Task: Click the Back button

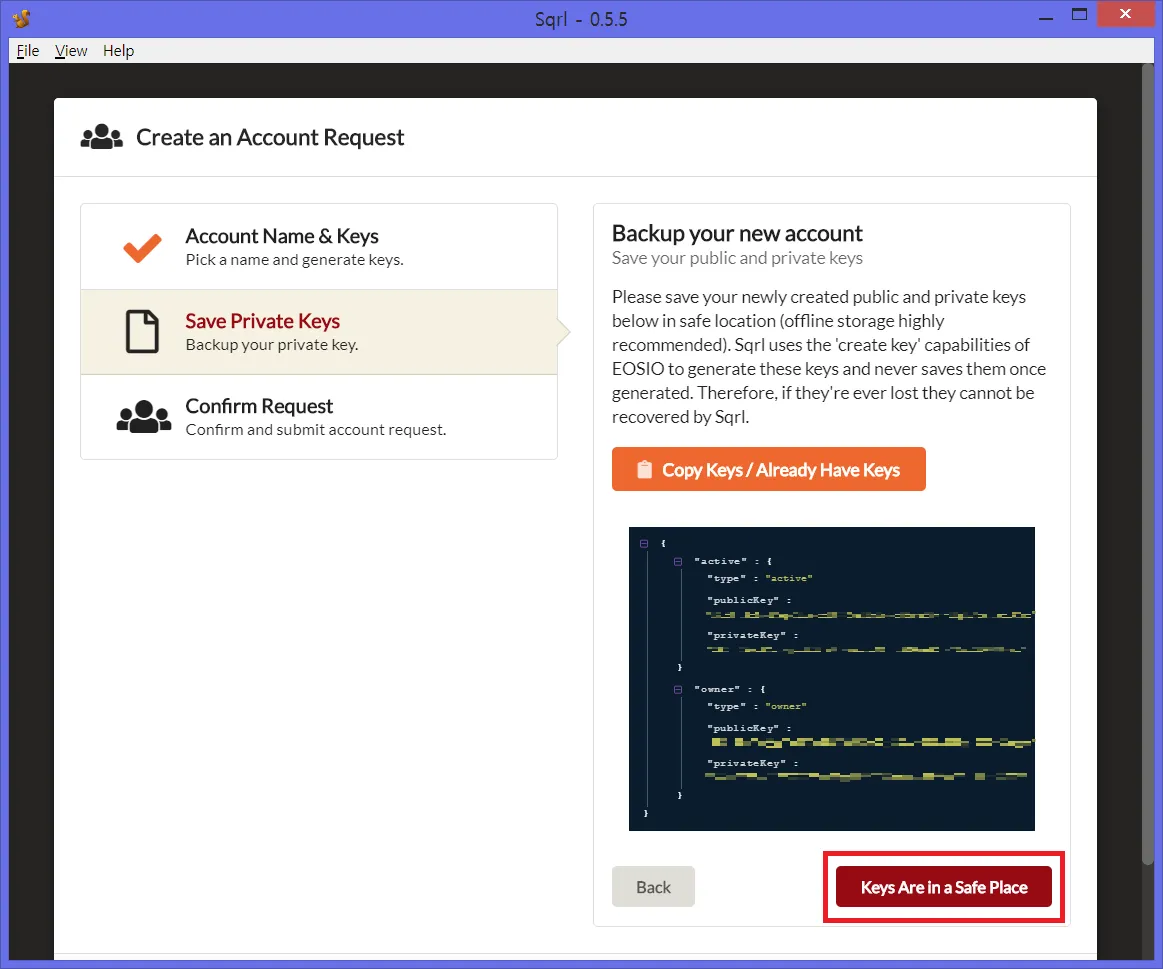Action: [x=653, y=887]
